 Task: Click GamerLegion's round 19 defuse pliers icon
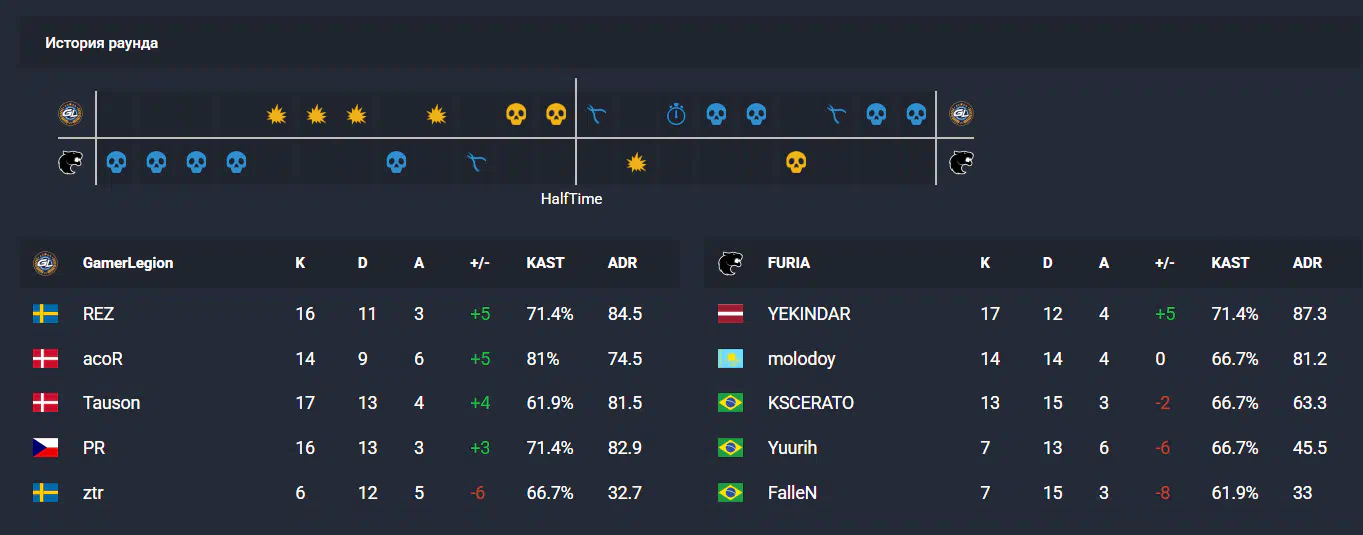836,114
